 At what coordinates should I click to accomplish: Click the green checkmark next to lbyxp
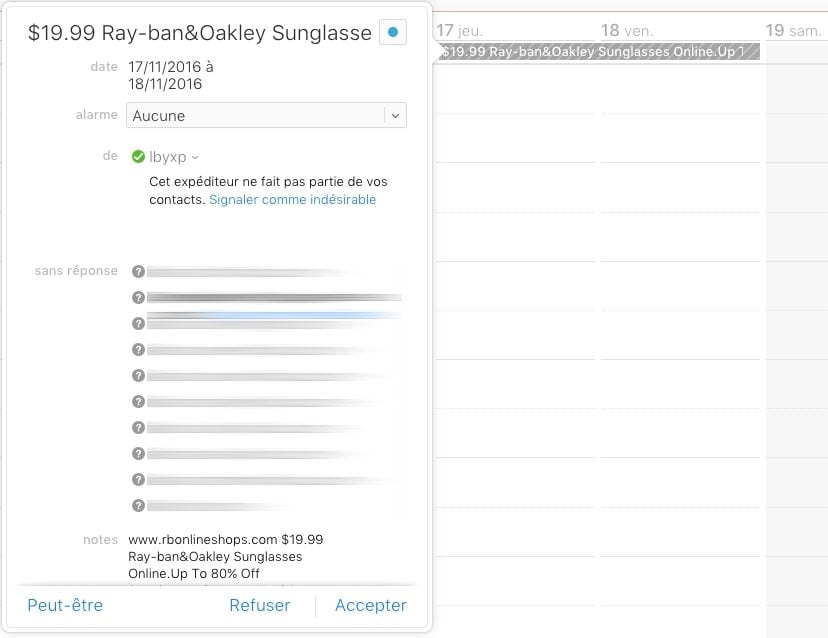pos(138,157)
